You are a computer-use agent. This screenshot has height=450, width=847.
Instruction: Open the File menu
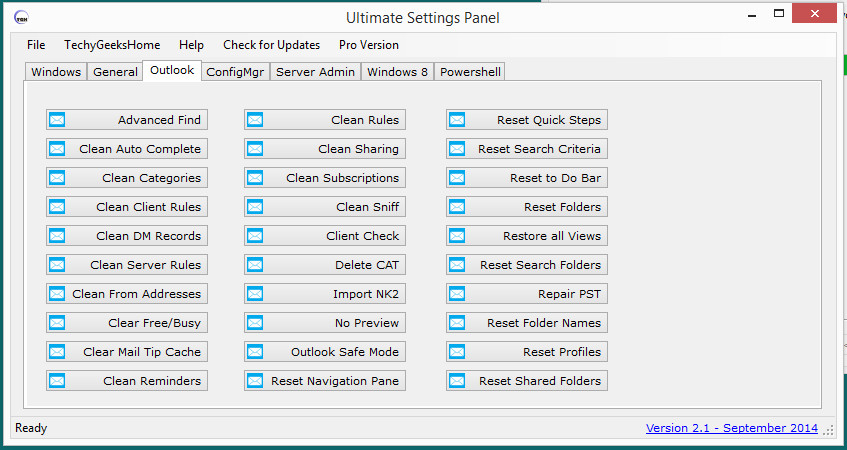coord(36,45)
